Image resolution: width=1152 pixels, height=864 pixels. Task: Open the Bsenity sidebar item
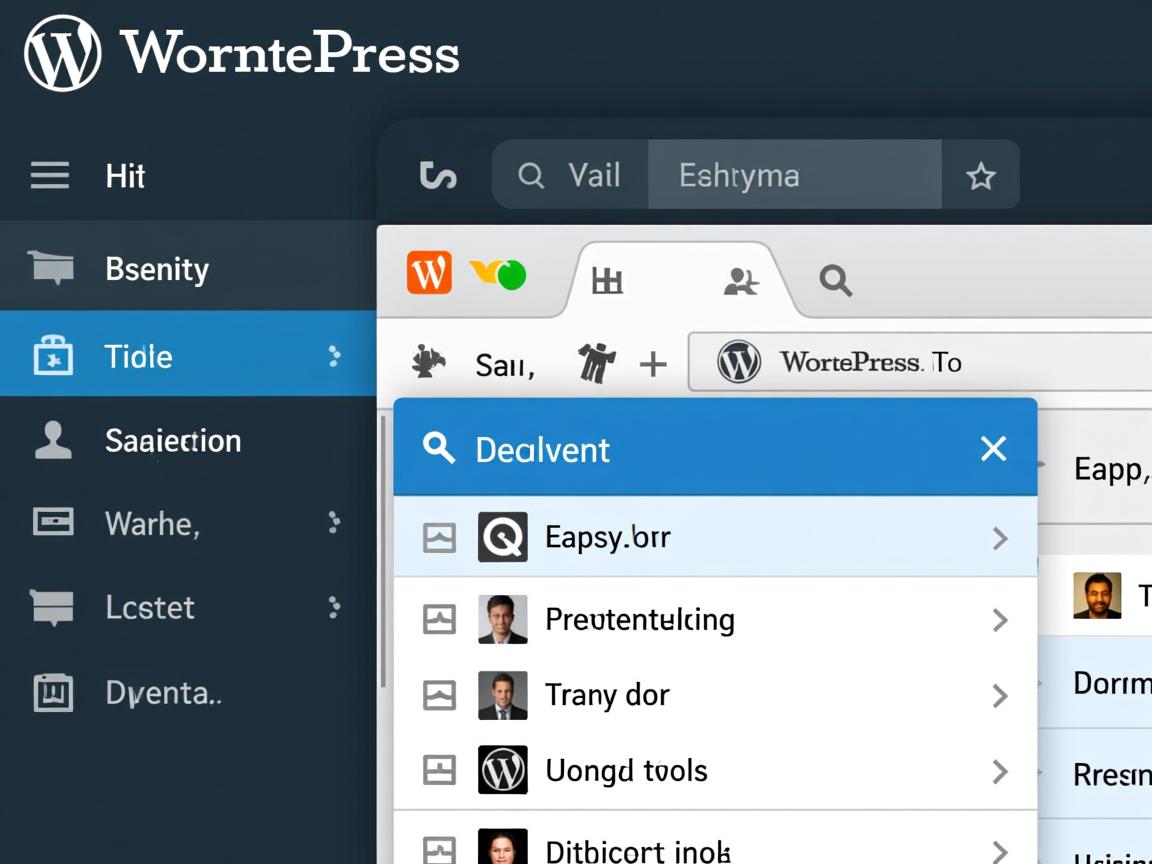pyautogui.click(x=157, y=269)
